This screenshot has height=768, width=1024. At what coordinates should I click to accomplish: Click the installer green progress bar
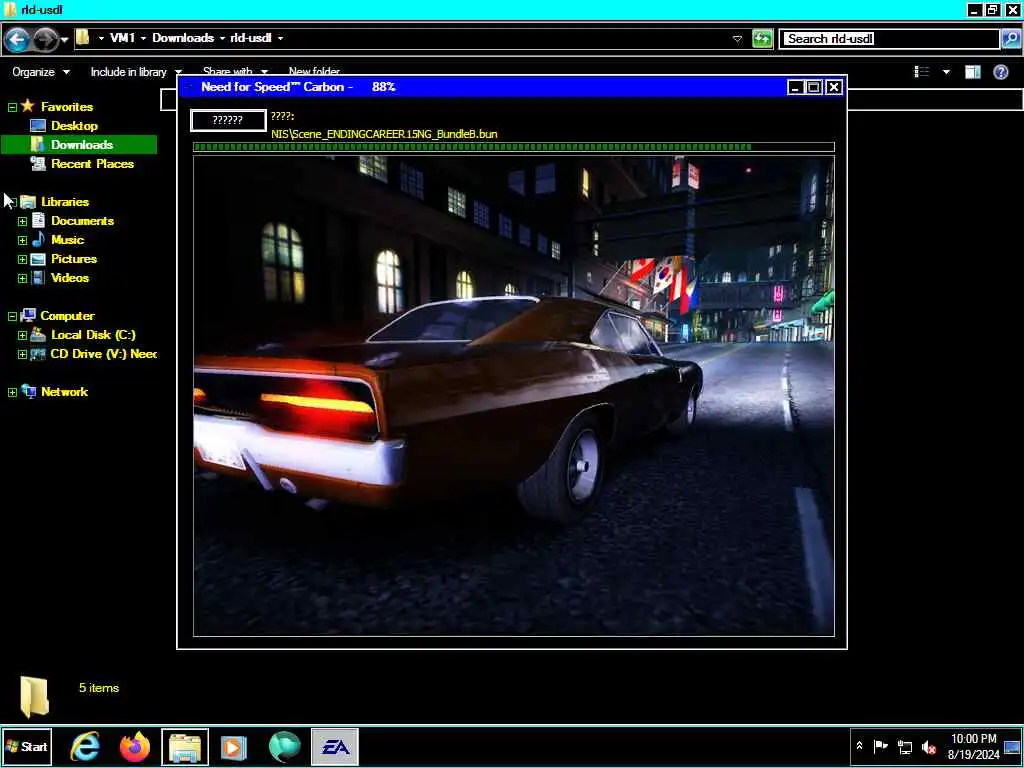tap(514, 147)
